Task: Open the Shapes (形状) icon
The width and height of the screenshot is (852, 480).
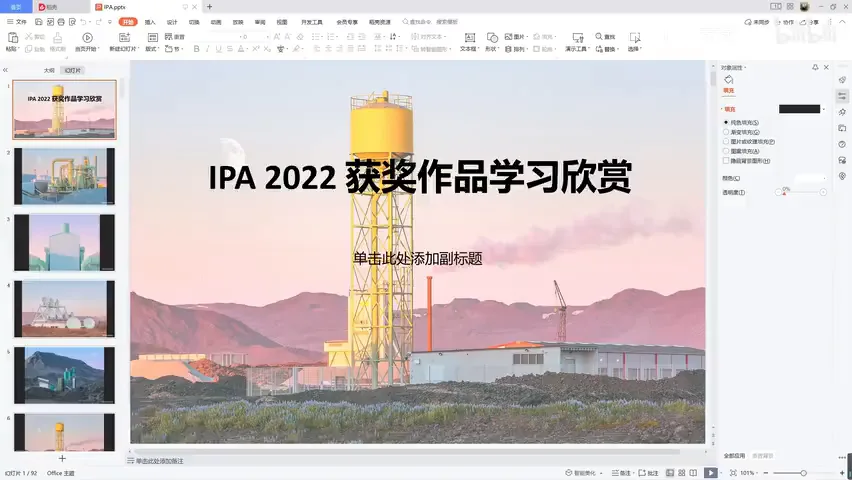Action: (492, 38)
